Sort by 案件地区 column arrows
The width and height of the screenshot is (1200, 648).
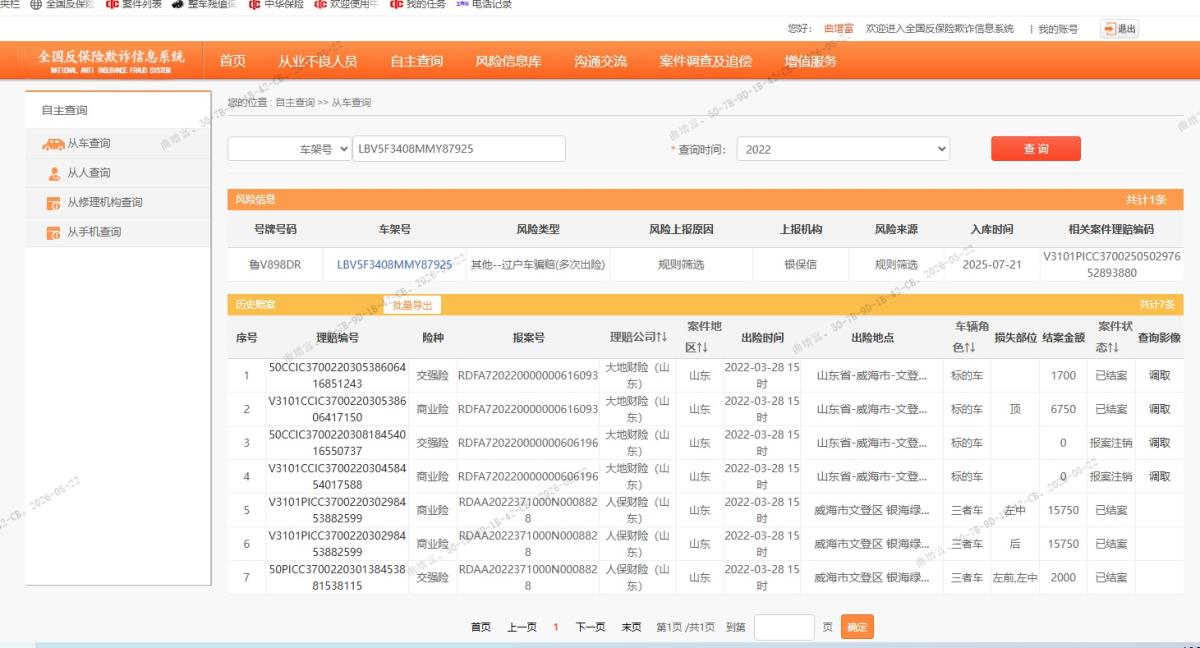point(704,348)
